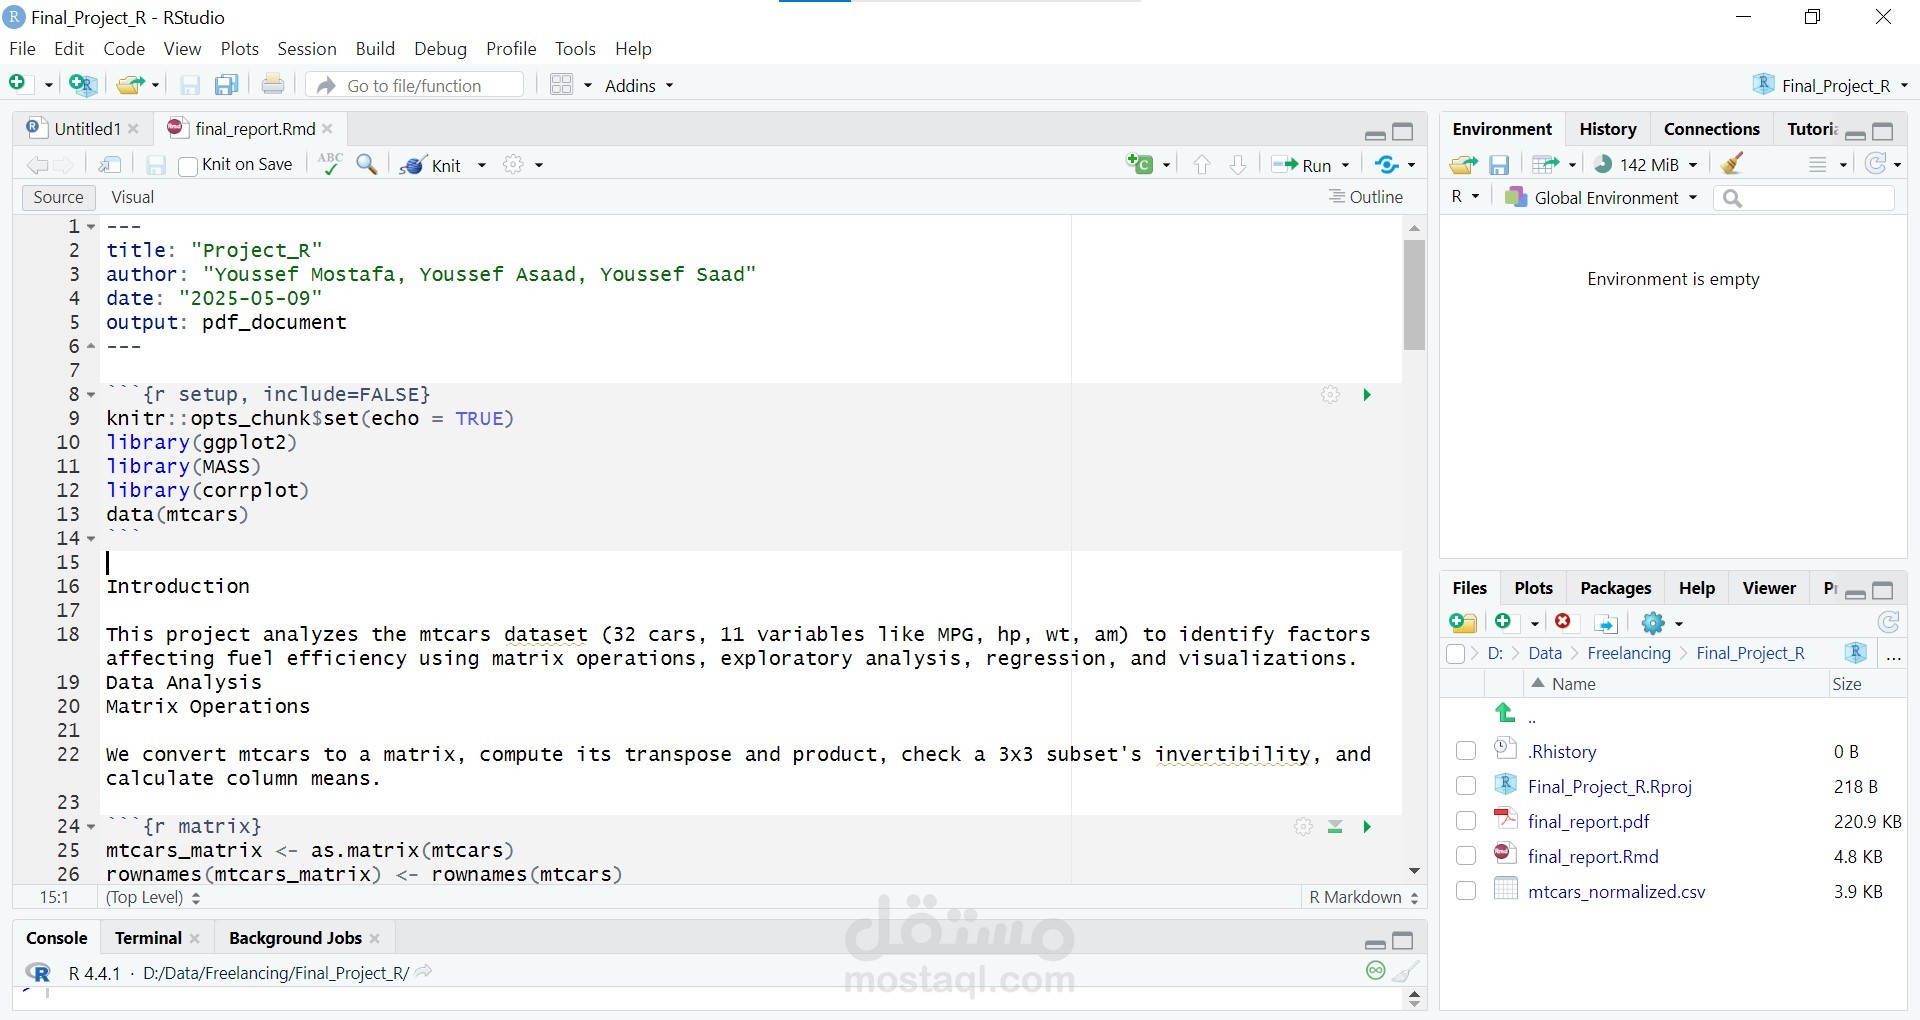The image size is (1920, 1020).
Task: Show the document in new window
Action: coord(110,165)
